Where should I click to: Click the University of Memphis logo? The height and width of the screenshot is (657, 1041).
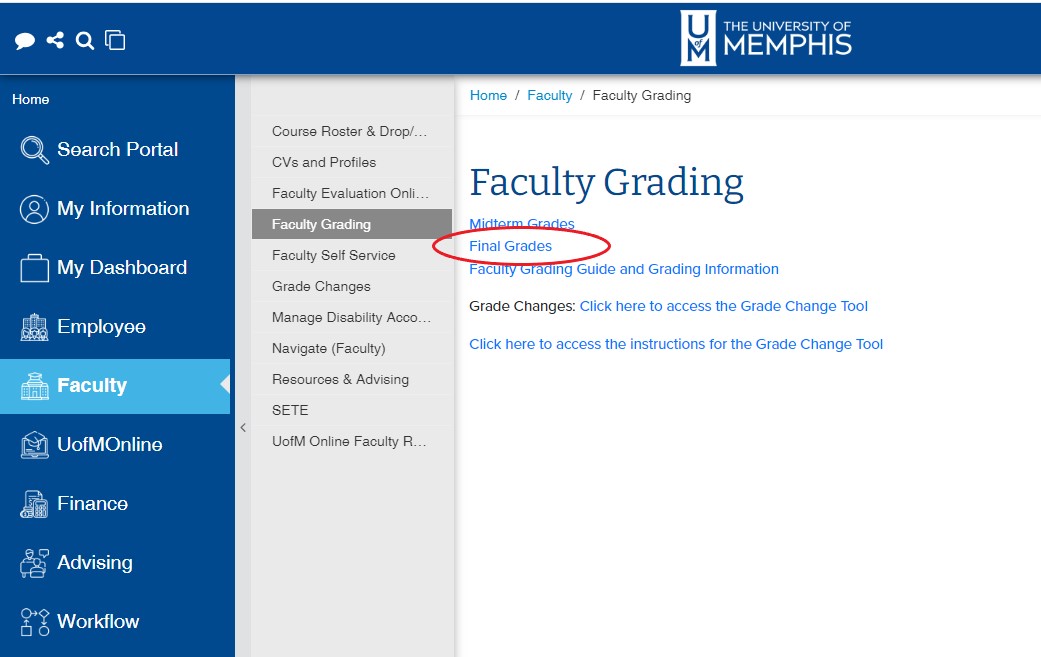pyautogui.click(x=765, y=38)
